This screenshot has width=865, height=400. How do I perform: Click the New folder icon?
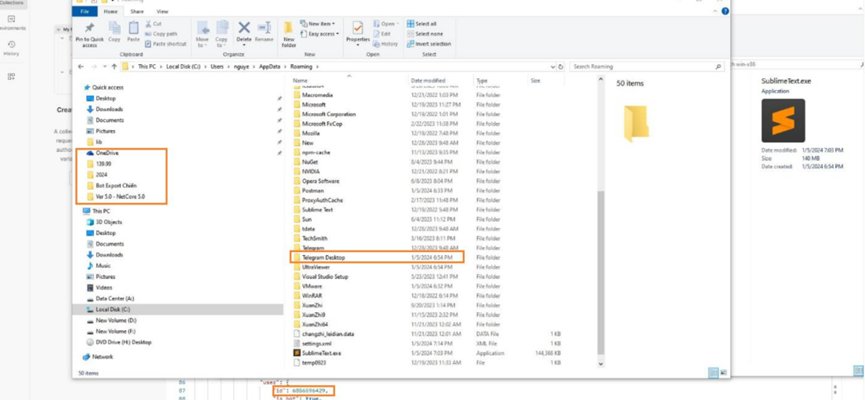coord(288,33)
